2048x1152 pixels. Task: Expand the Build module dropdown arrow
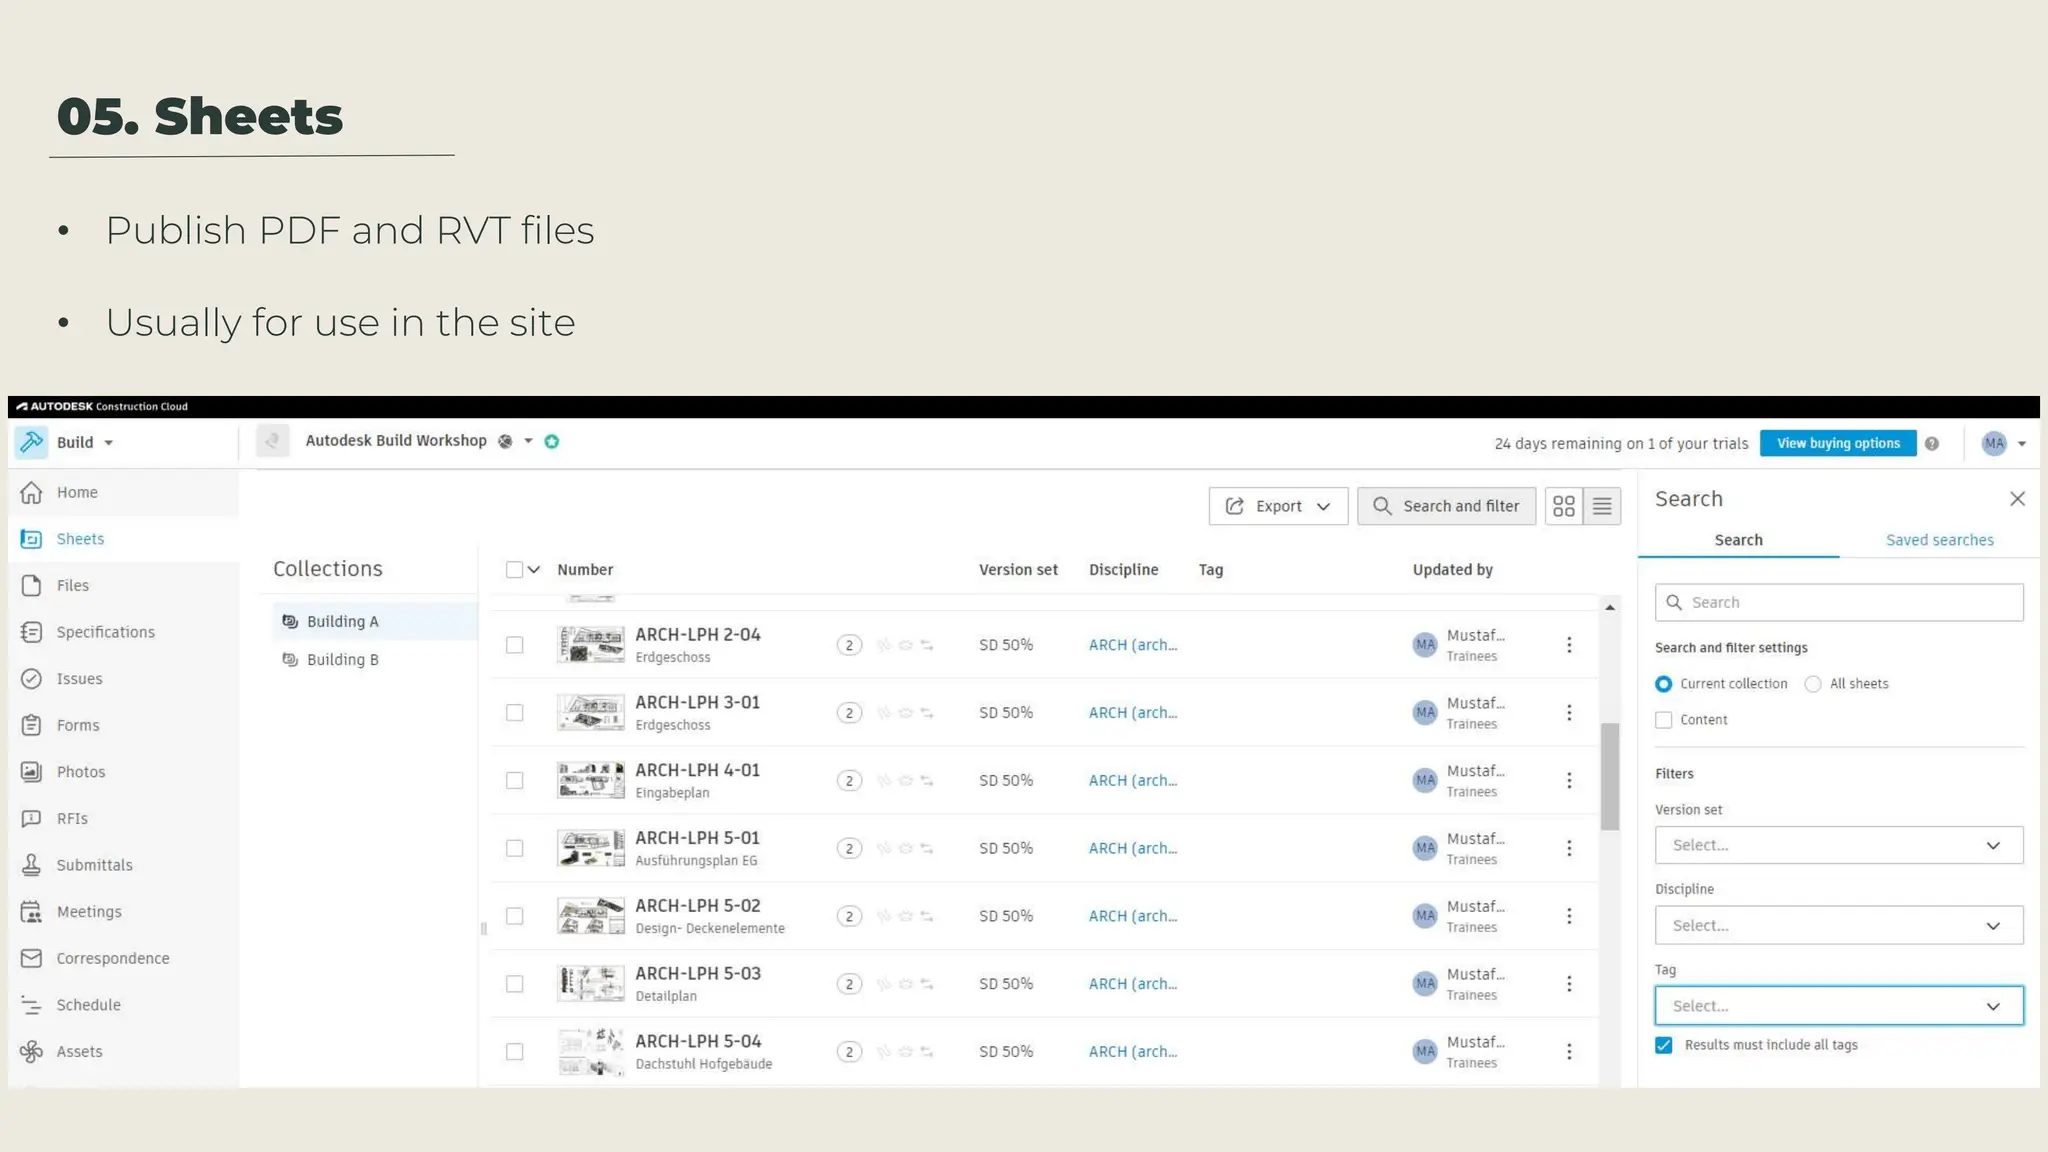(x=109, y=443)
